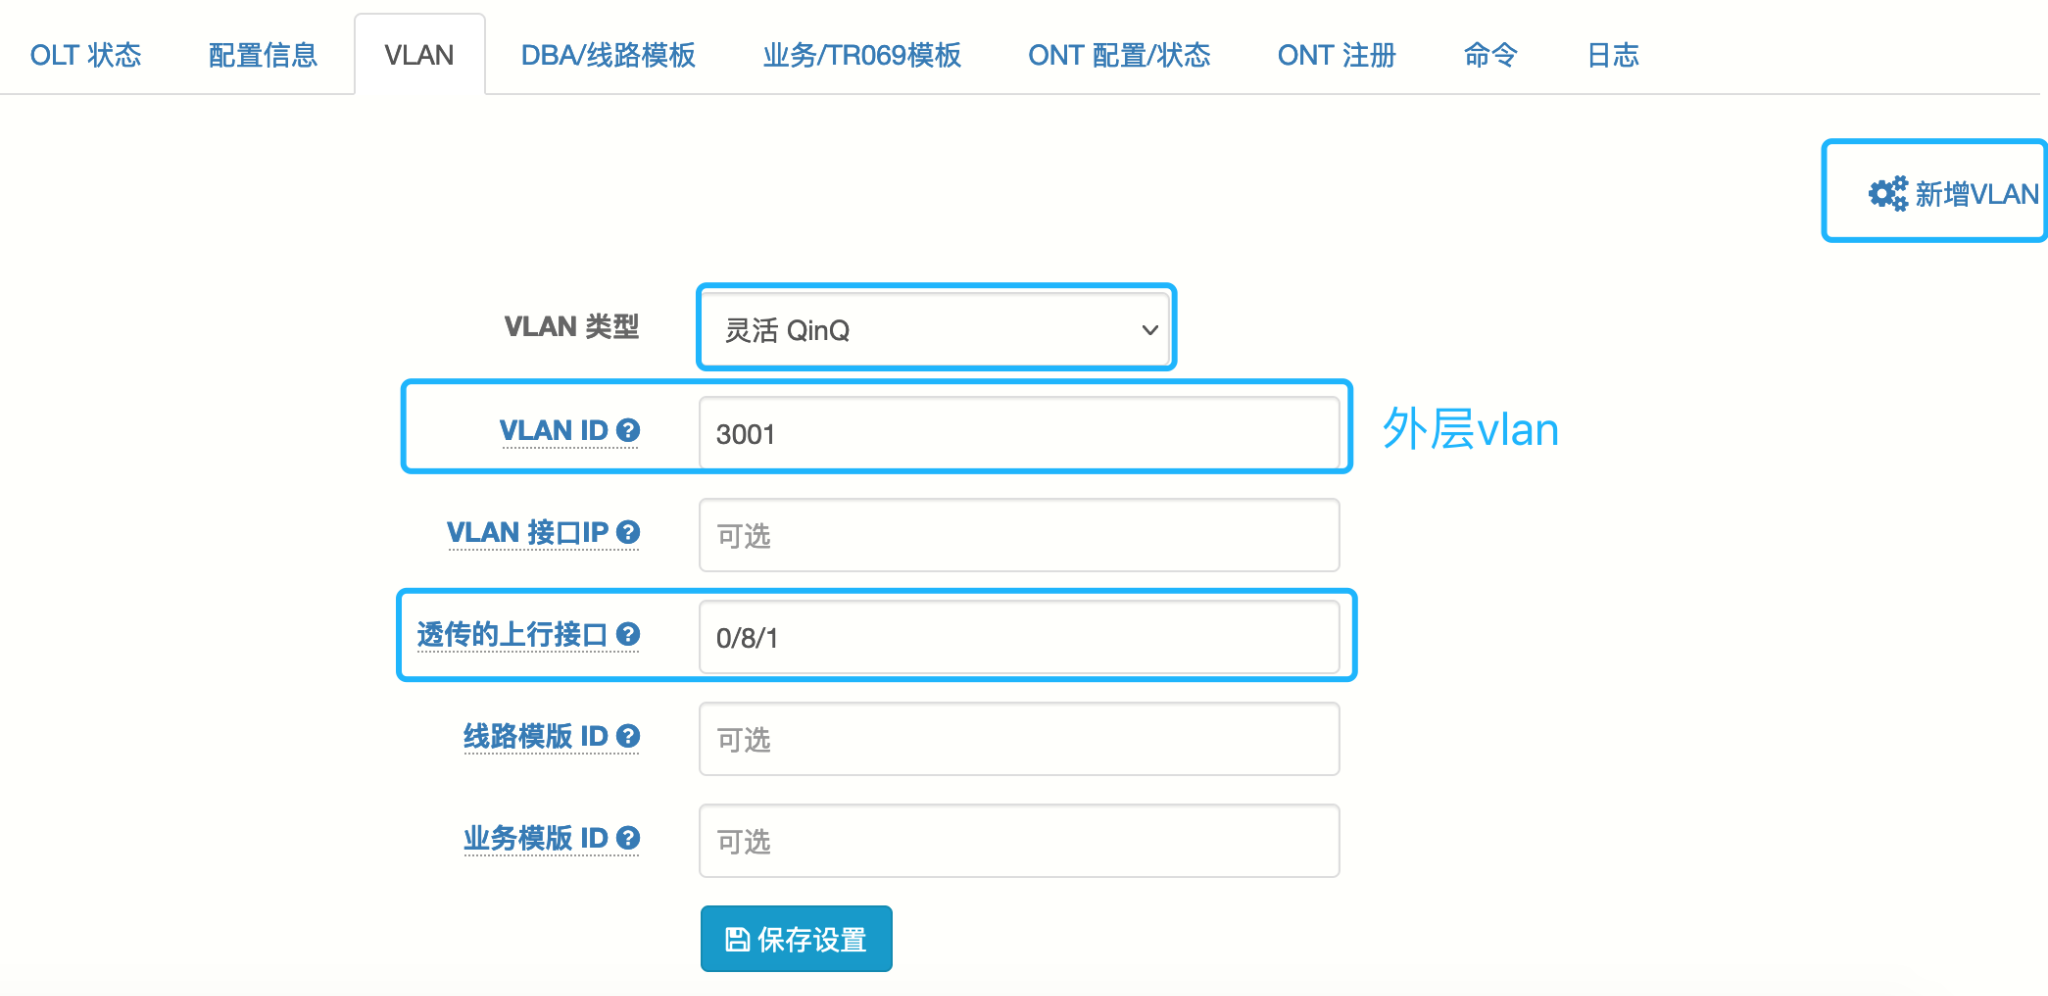Image resolution: width=2048 pixels, height=996 pixels.
Task: View the 日志 tab
Action: tap(1613, 55)
